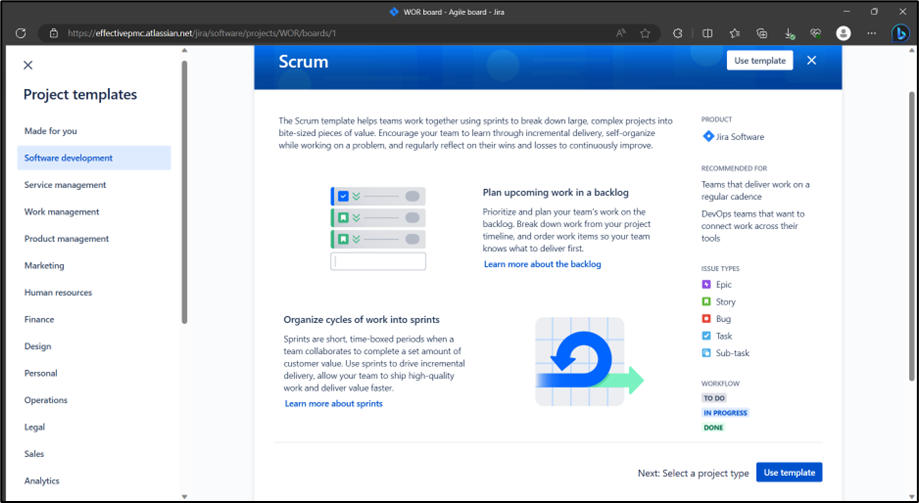Click the Project templates sidebar scrollbar thumb
Image resolution: width=919 pixels, height=503 pixels.
(x=184, y=192)
